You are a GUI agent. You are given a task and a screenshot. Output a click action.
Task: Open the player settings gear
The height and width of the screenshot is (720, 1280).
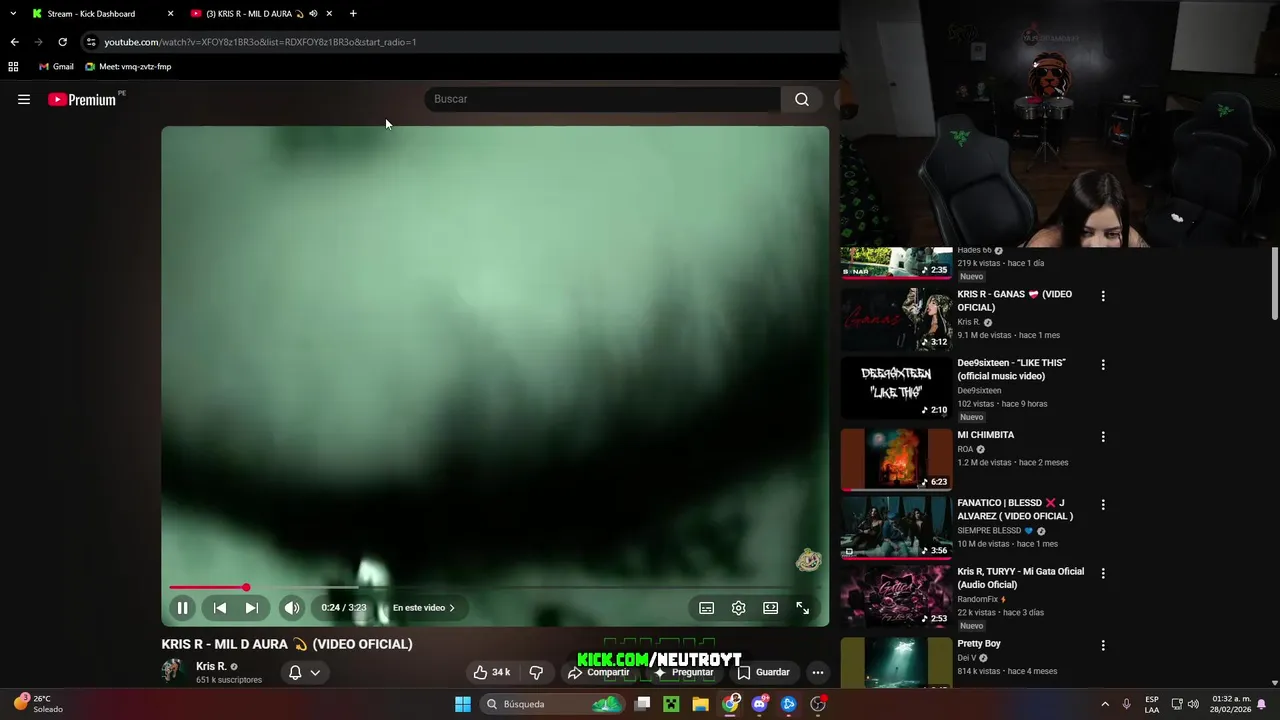point(738,607)
